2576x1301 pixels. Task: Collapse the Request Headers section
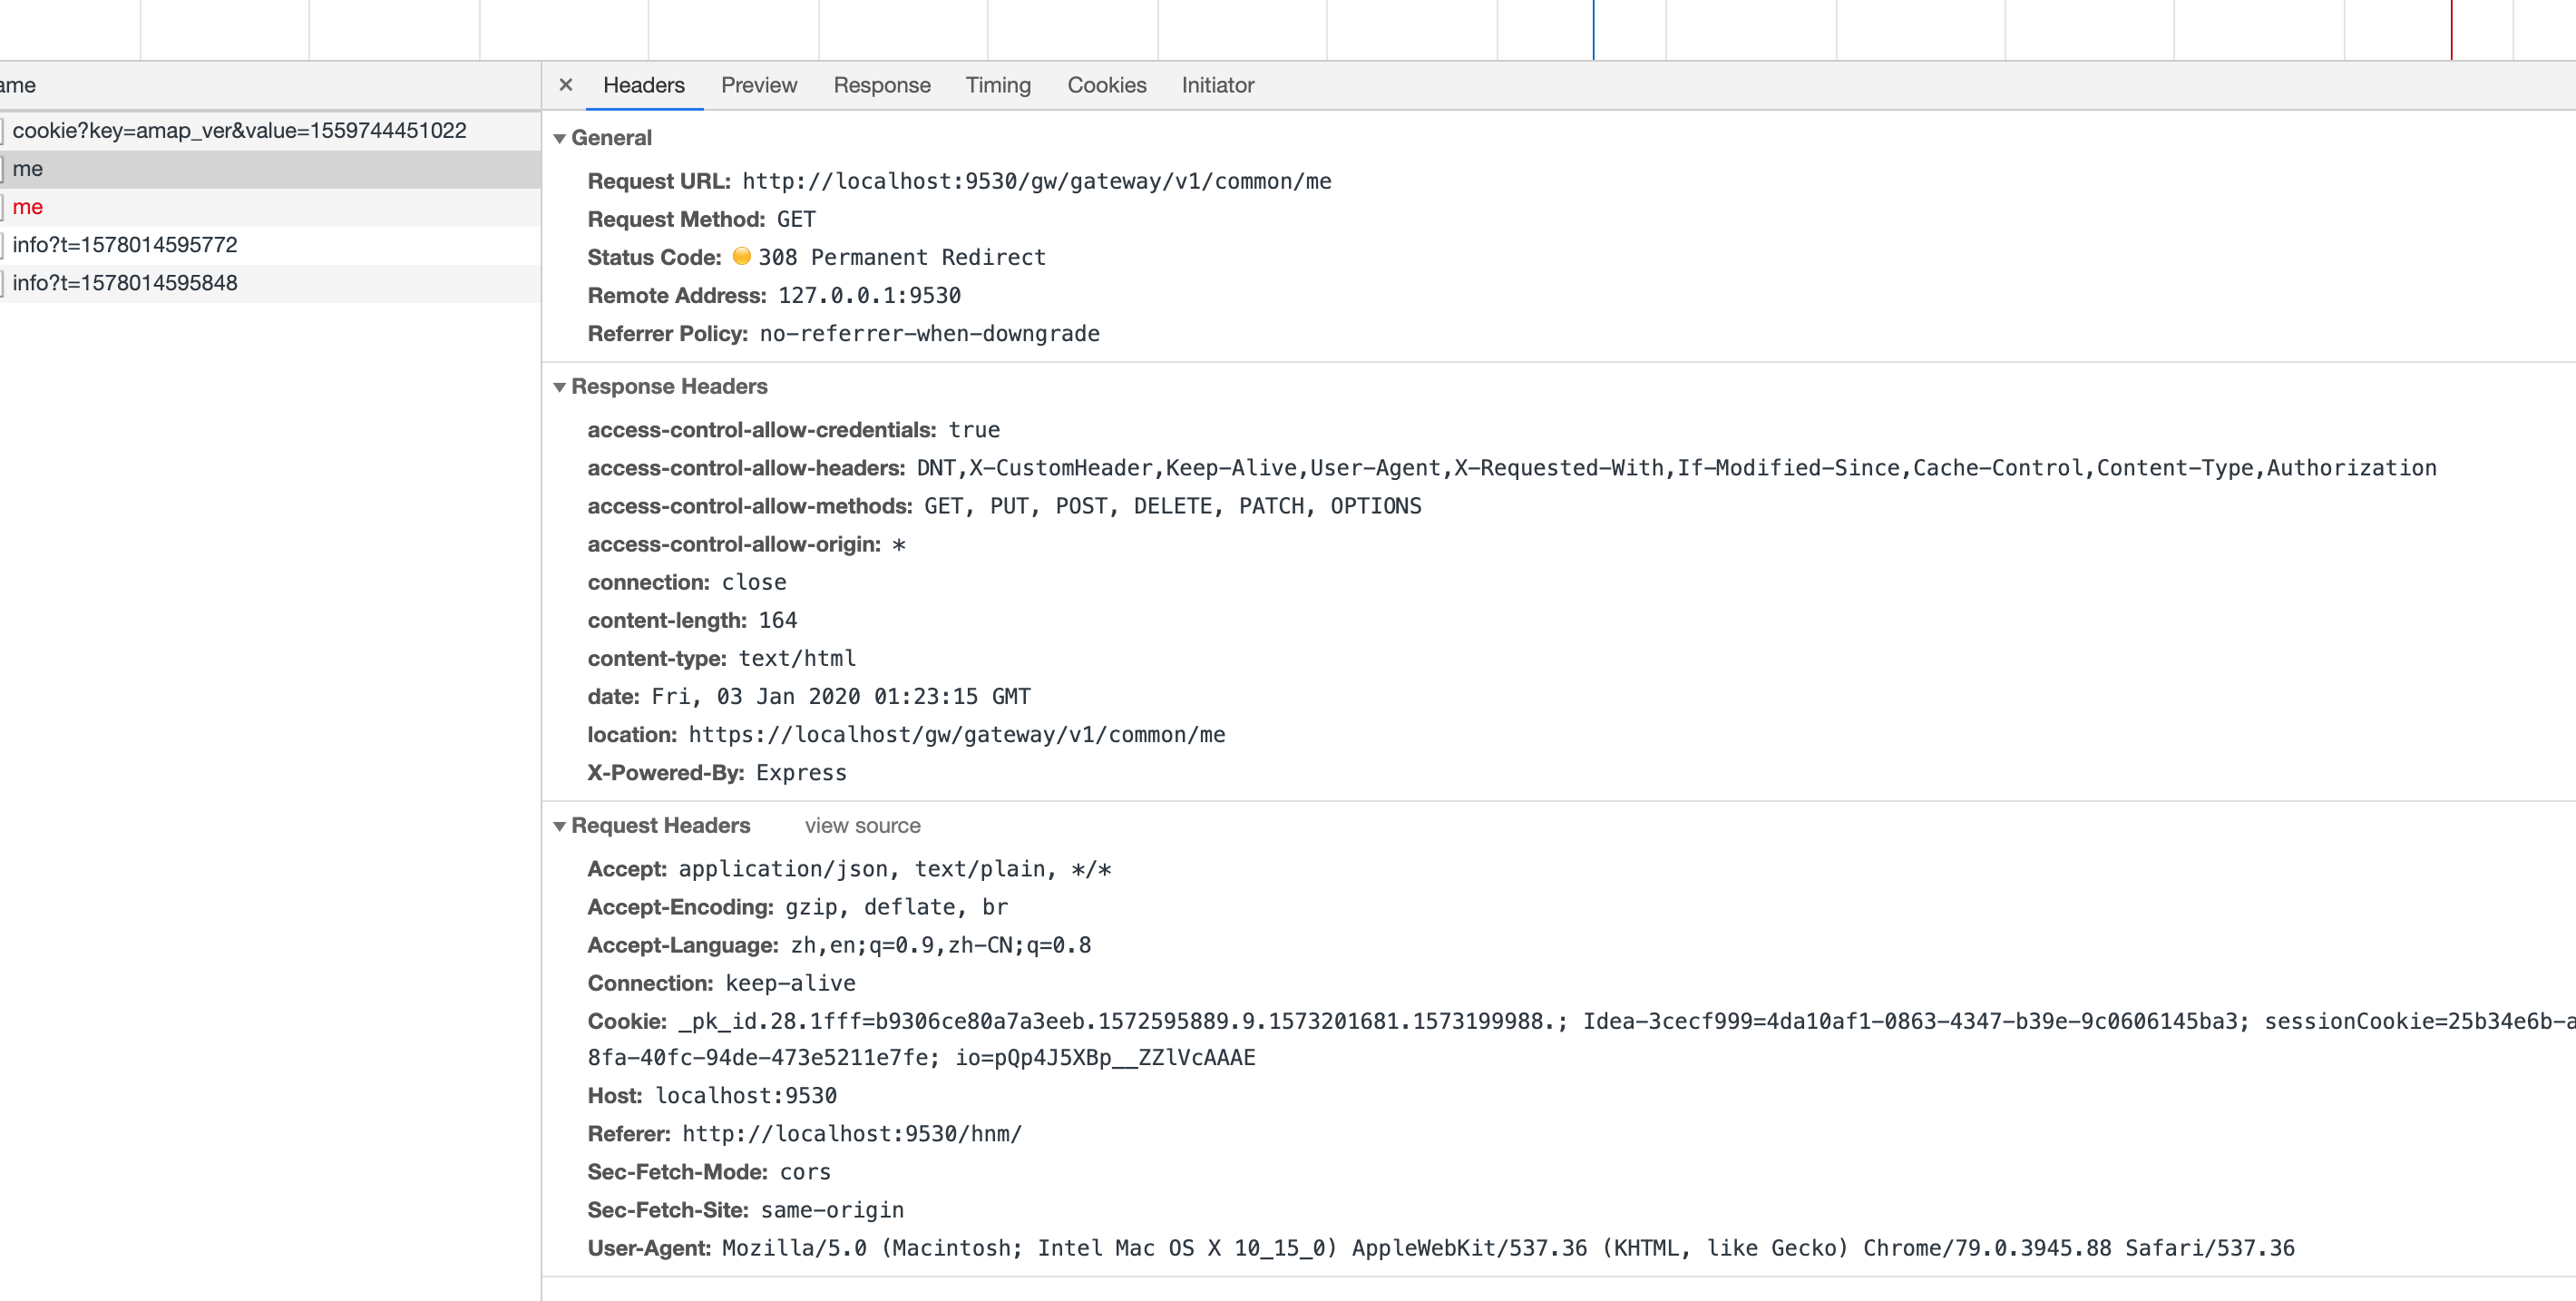560,826
